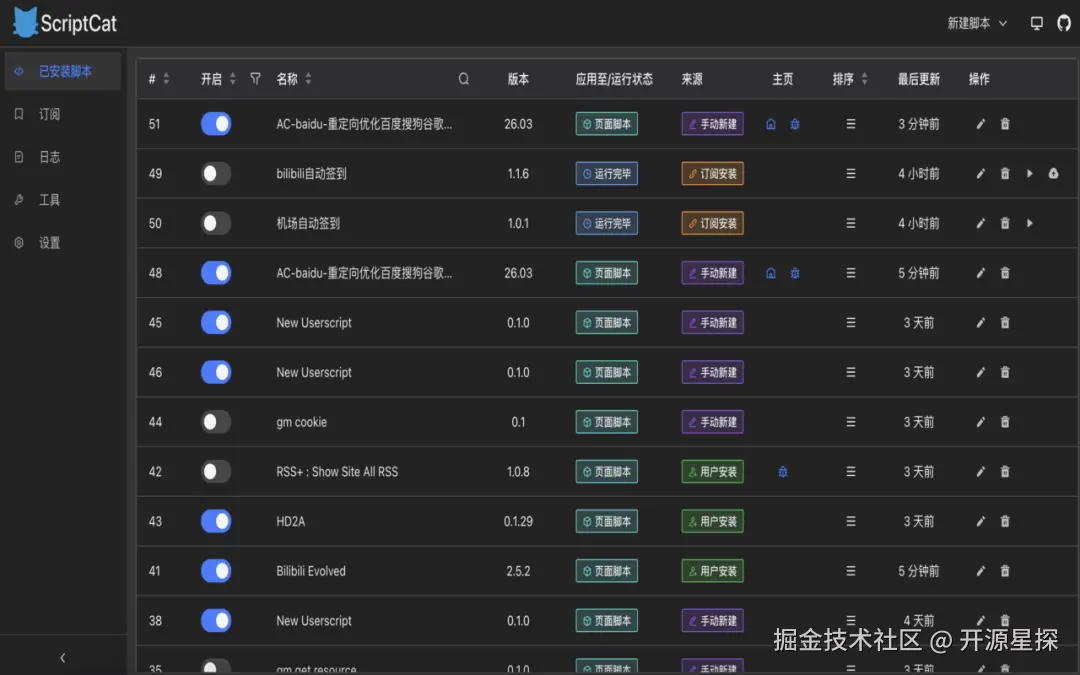This screenshot has width=1080, height=675.
Task: Click the monitor icon in the top toolbar
Action: (1037, 22)
